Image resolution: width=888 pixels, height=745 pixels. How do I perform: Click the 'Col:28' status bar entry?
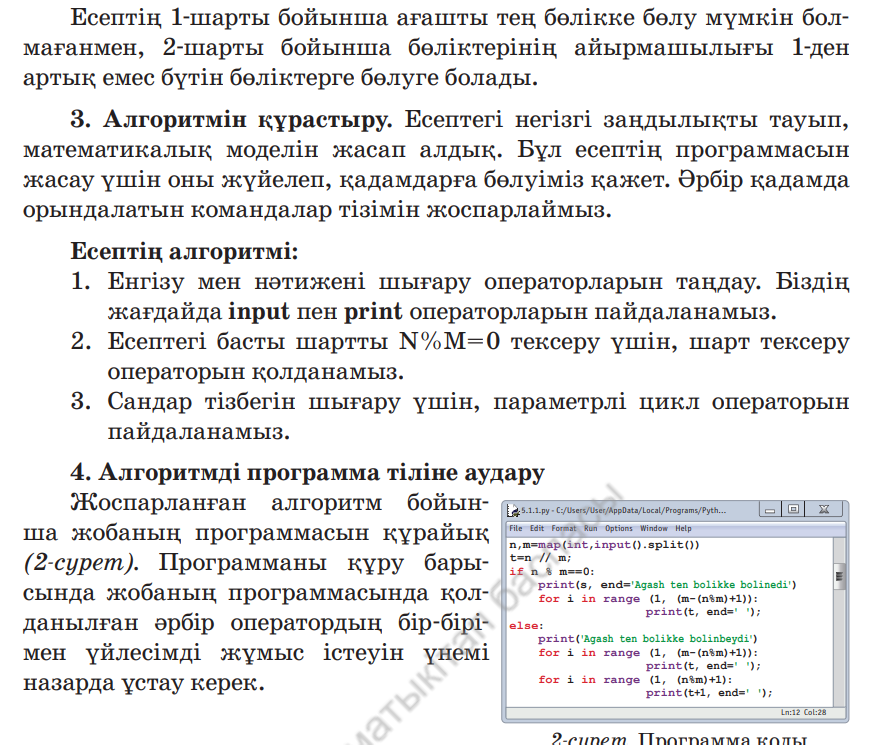(x=815, y=712)
